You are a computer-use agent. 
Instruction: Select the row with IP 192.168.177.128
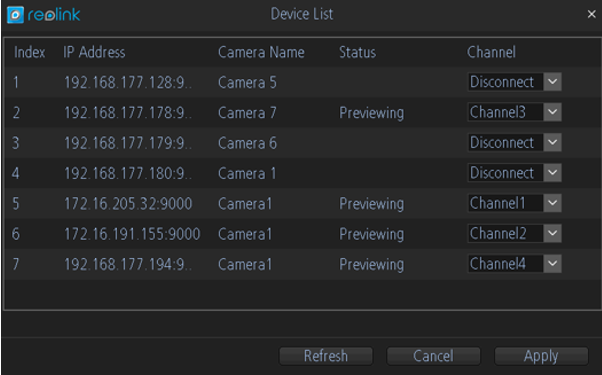coord(303,82)
